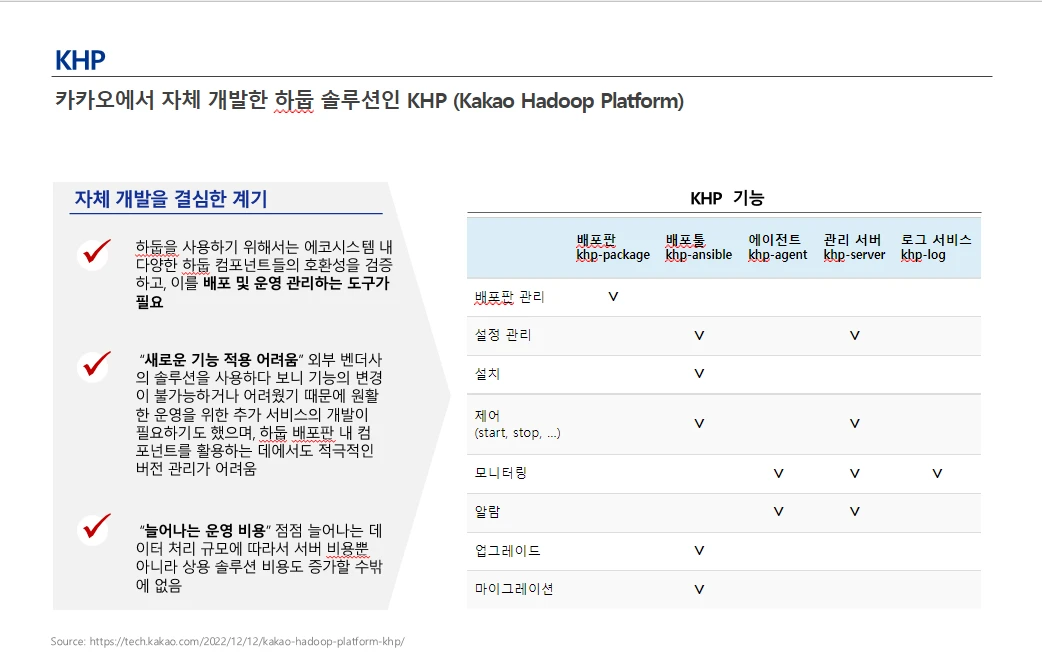Select the row label 모니터링
The height and width of the screenshot is (661, 1042).
tap(500, 473)
